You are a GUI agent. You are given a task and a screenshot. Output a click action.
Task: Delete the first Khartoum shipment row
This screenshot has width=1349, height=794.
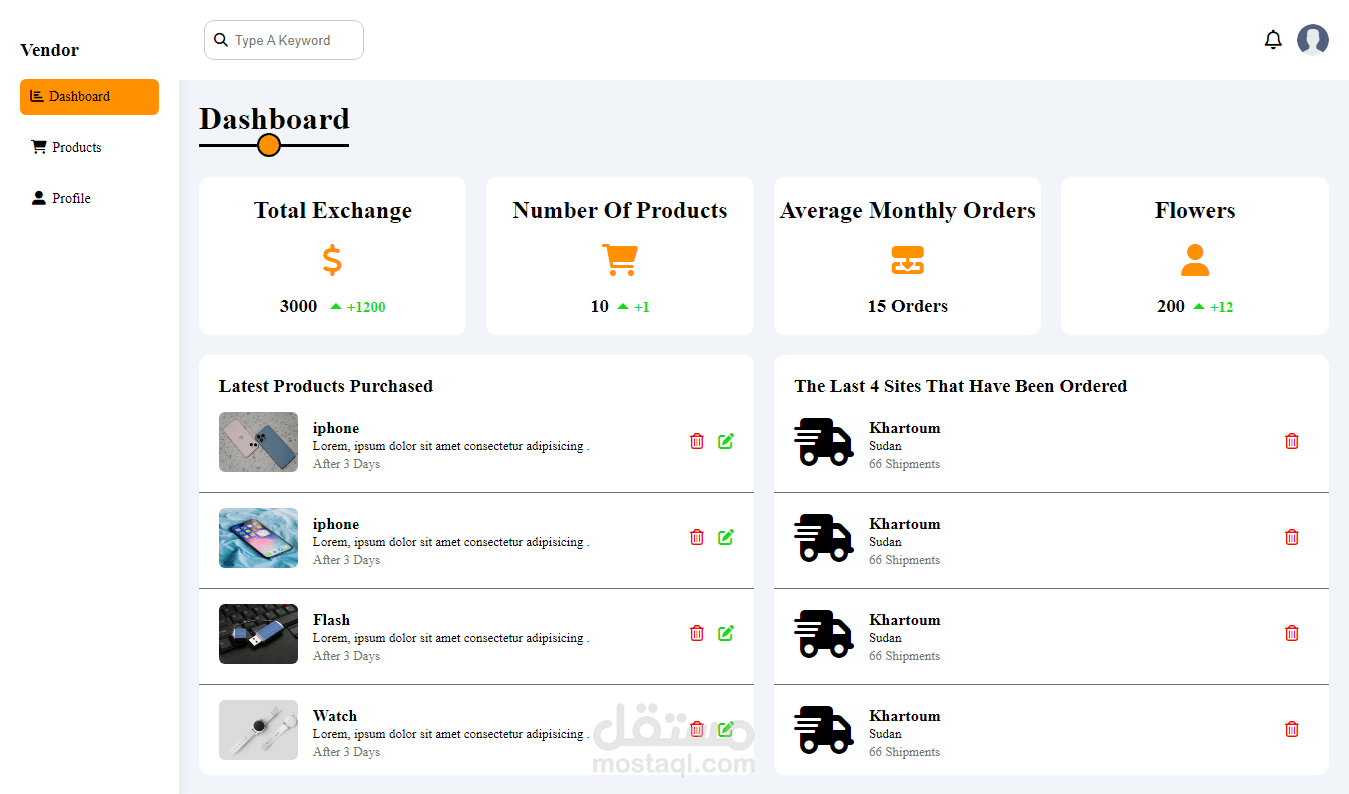point(1291,441)
